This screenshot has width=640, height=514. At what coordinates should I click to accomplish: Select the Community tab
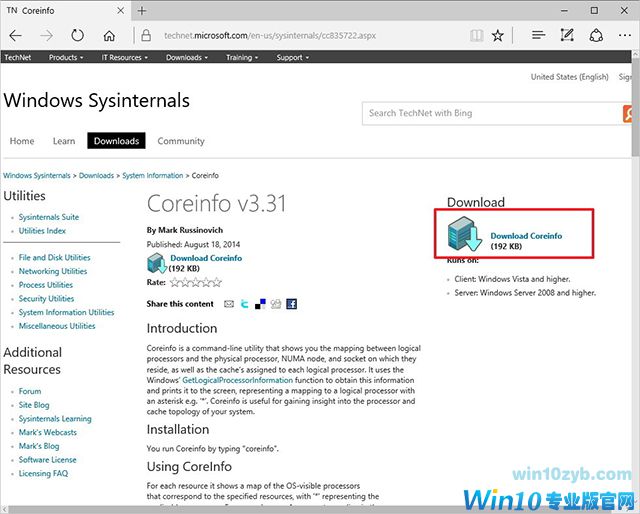pyautogui.click(x=180, y=141)
